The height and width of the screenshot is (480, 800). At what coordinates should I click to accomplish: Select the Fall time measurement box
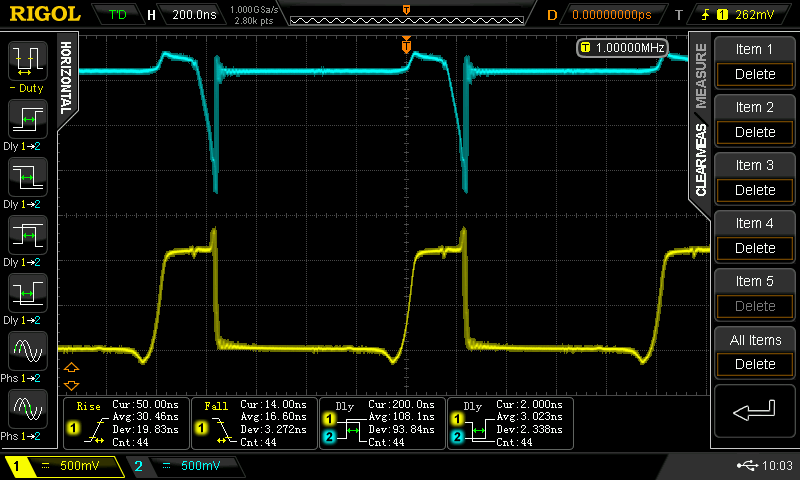tap(254, 423)
